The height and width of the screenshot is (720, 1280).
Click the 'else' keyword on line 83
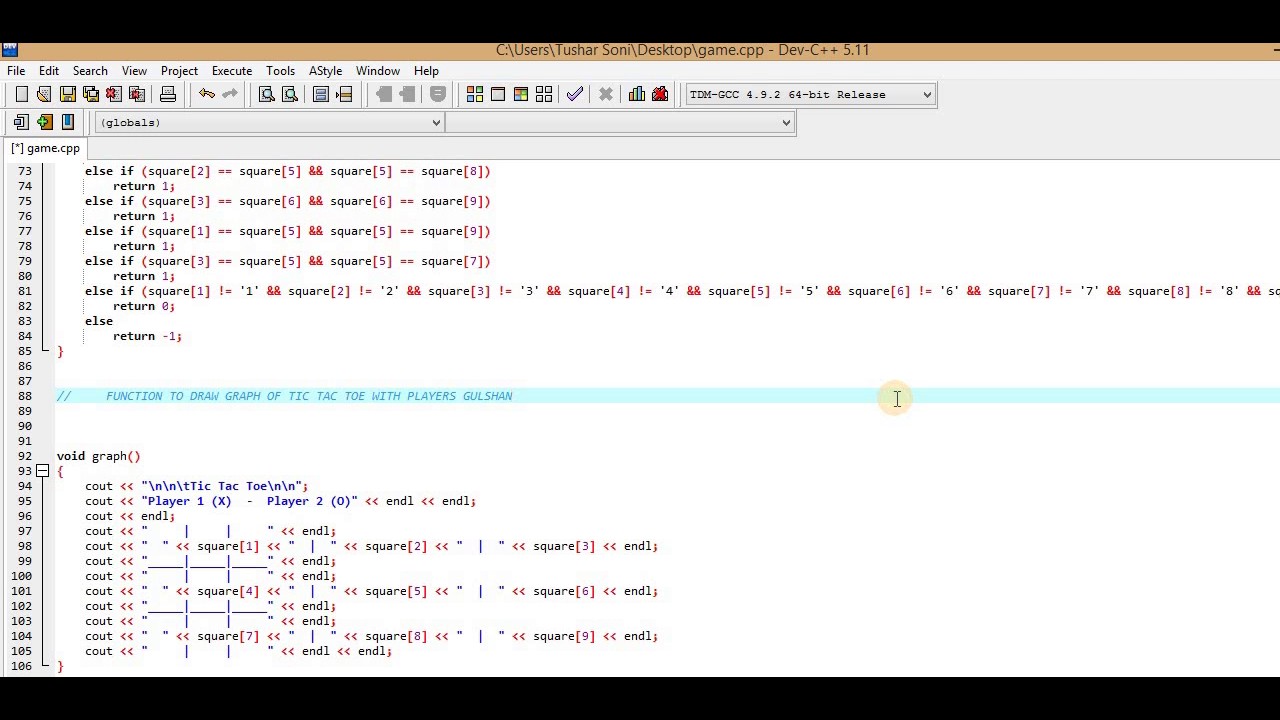[99, 321]
